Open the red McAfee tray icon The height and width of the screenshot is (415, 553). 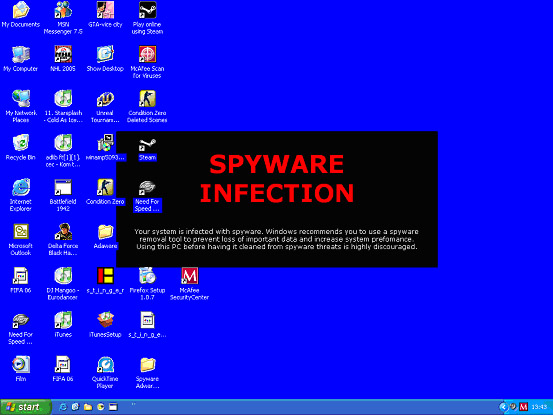(x=524, y=407)
